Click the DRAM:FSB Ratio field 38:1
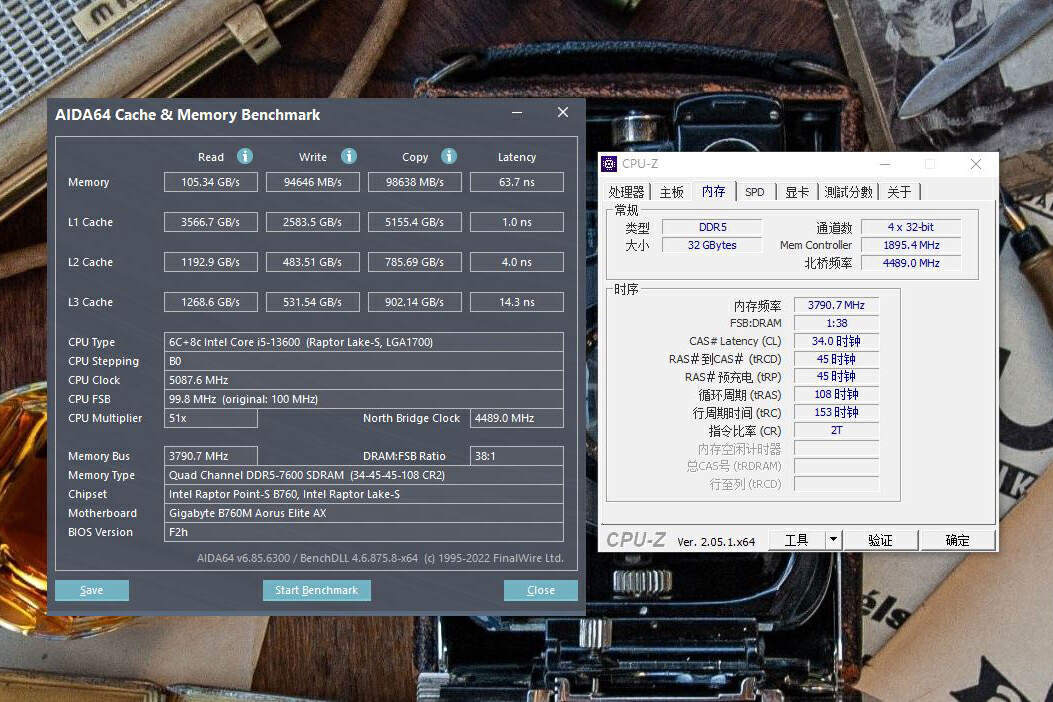The height and width of the screenshot is (702, 1053). [x=517, y=456]
